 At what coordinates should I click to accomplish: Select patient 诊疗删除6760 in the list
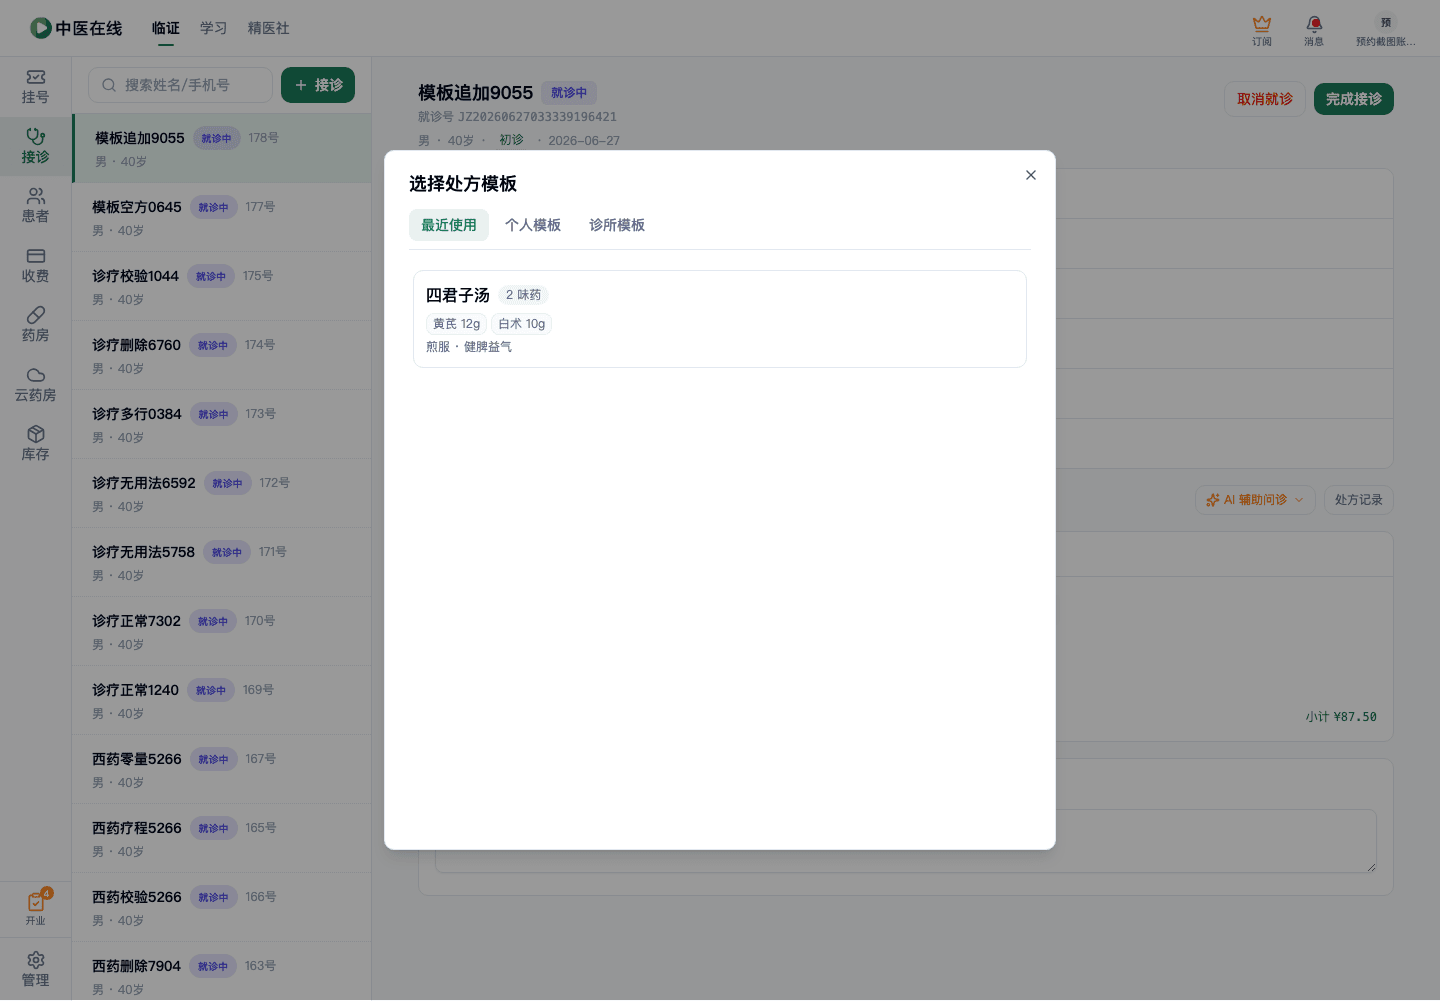(x=222, y=355)
